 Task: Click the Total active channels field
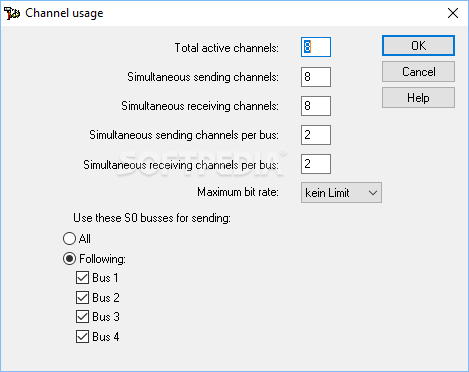pyautogui.click(x=316, y=47)
